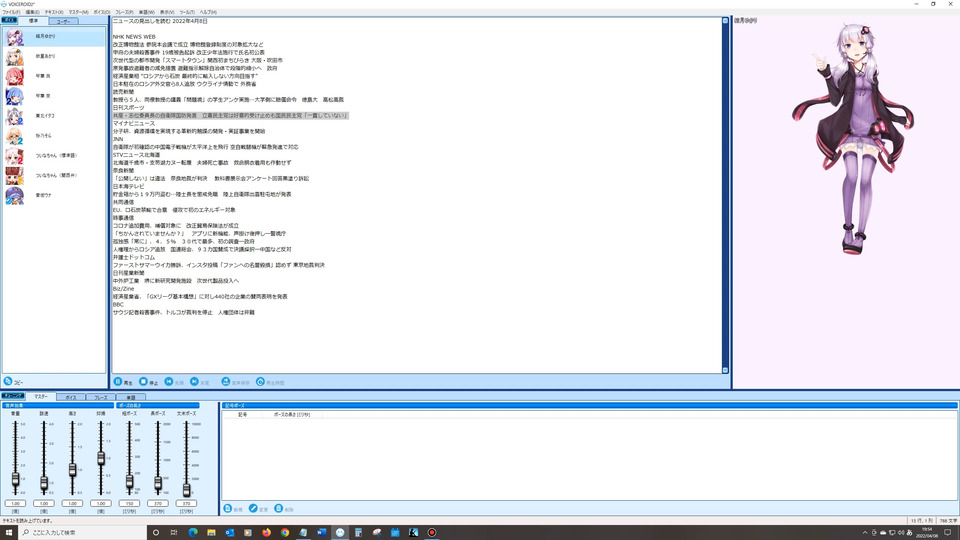960x540 pixels.
Task: Pick the 桜乃そら voice avatar
Action: [x=14, y=136]
